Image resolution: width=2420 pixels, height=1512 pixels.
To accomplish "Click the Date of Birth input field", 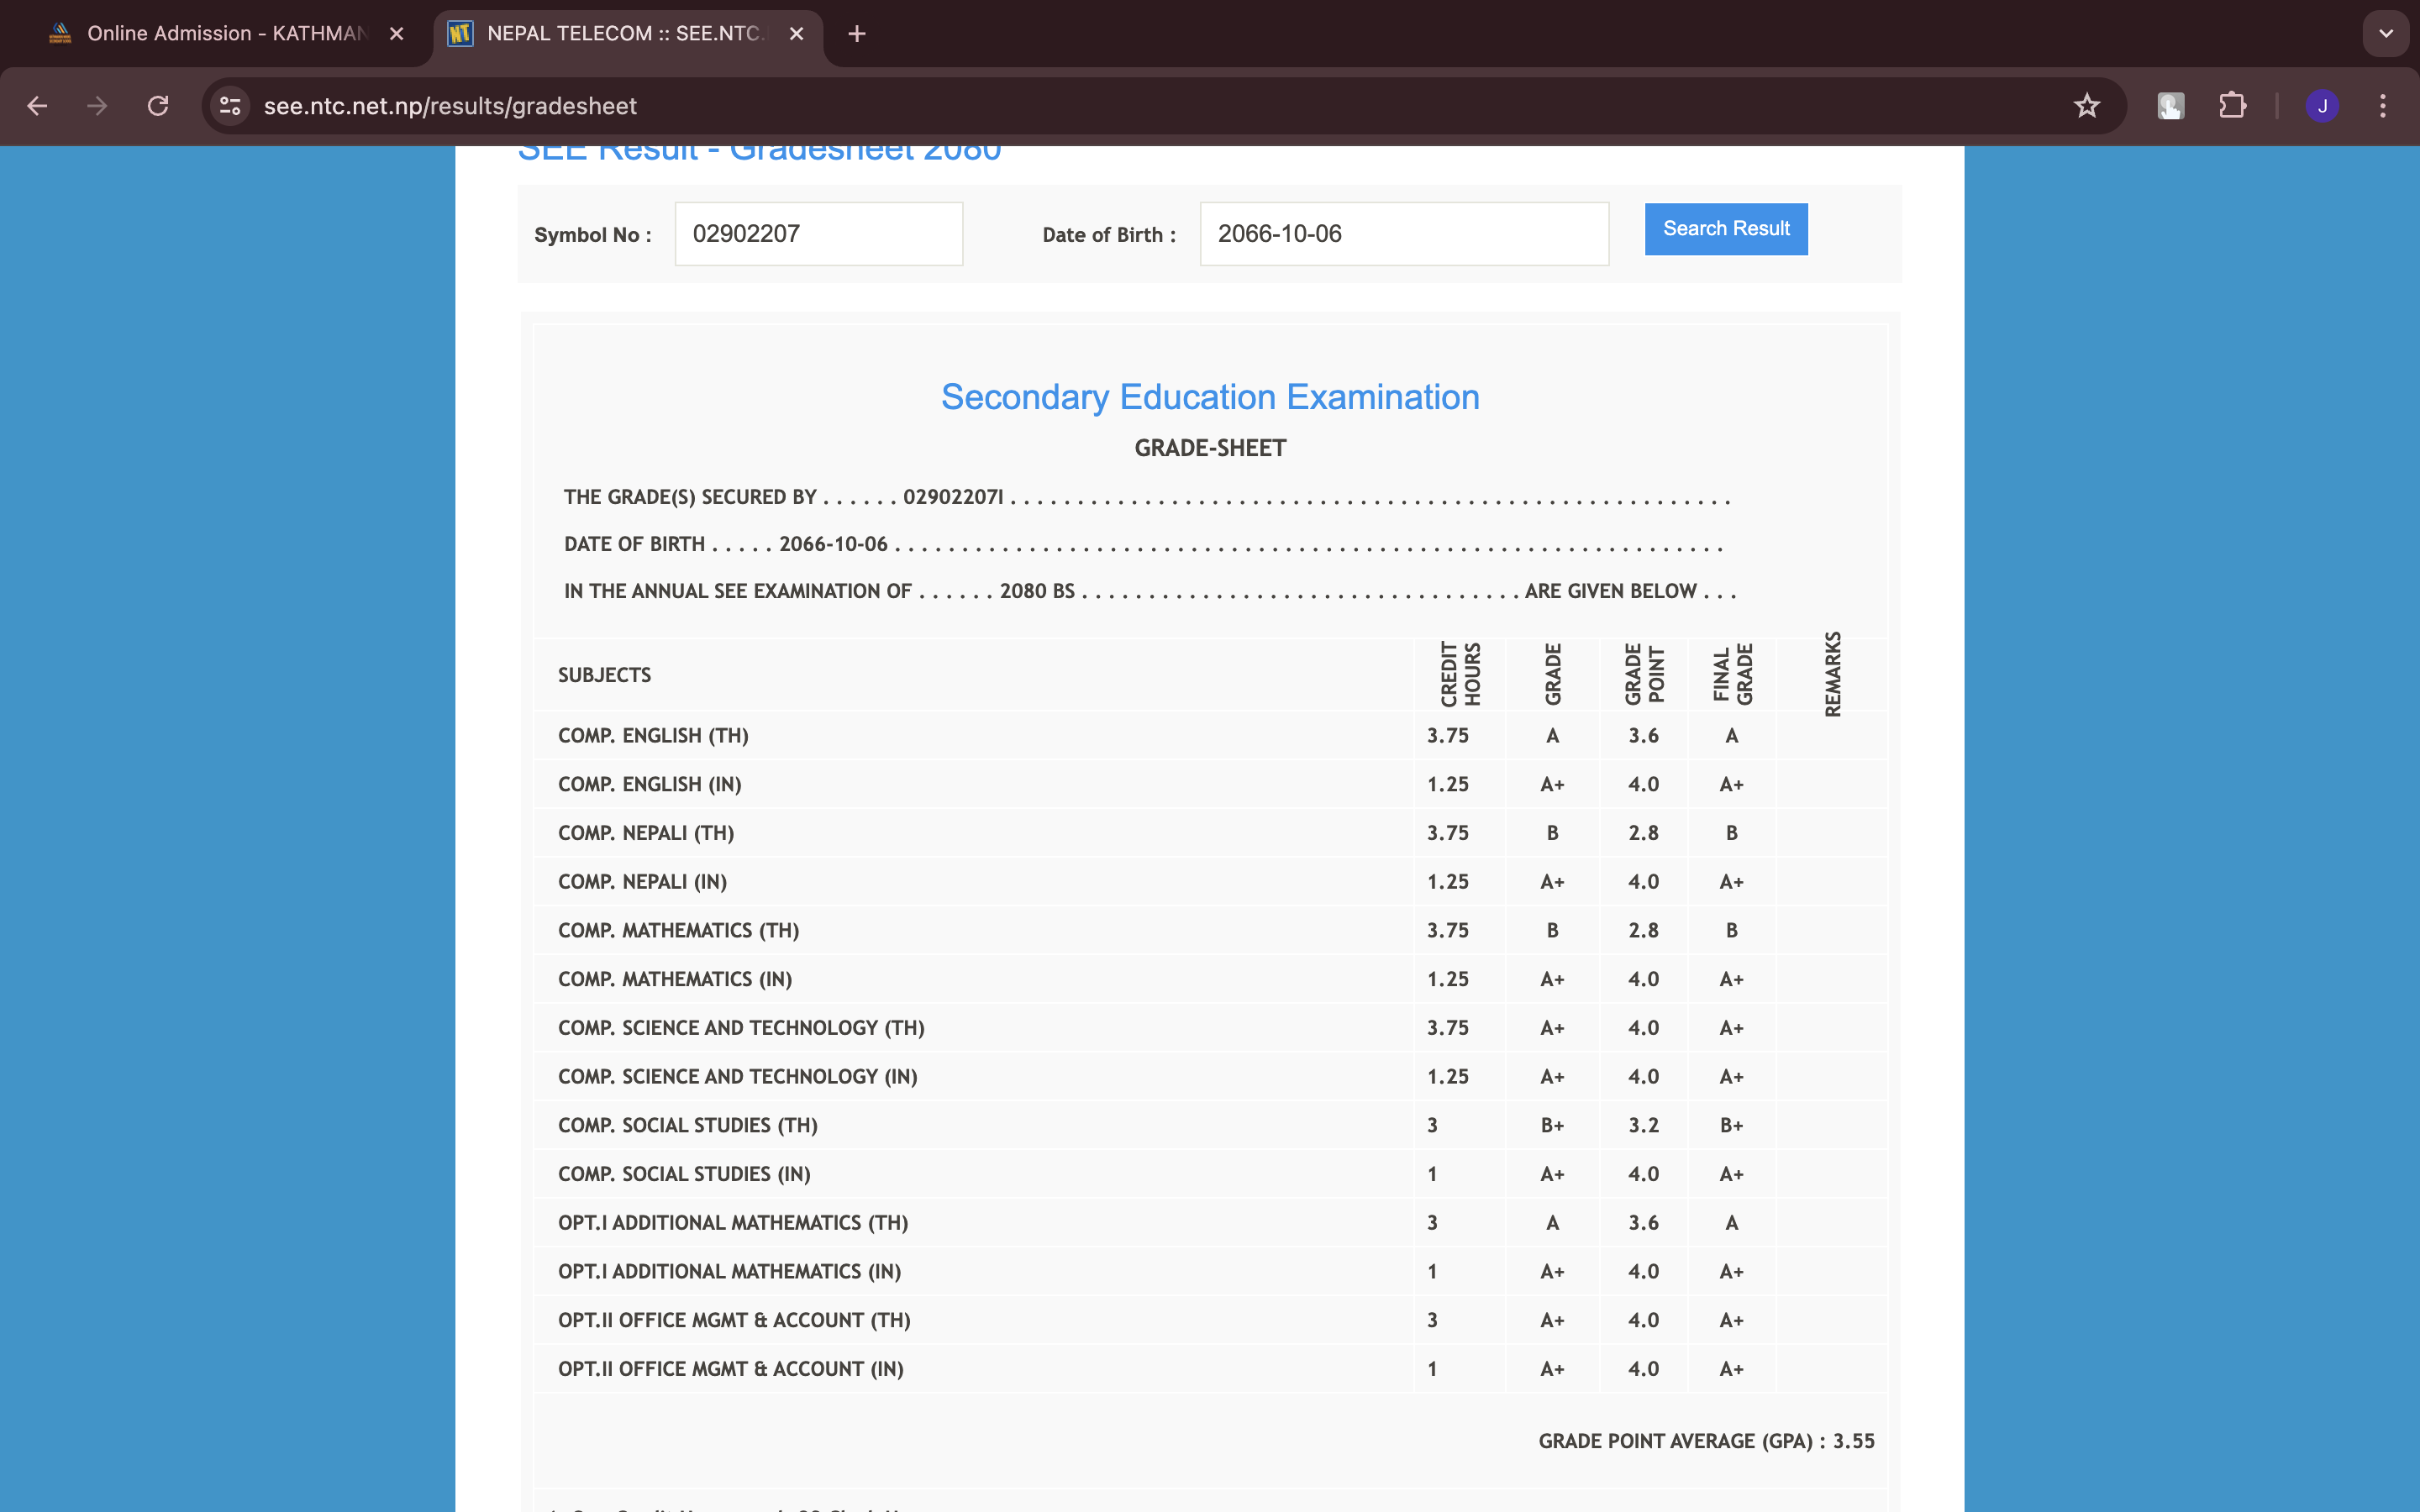I will 1403,234.
